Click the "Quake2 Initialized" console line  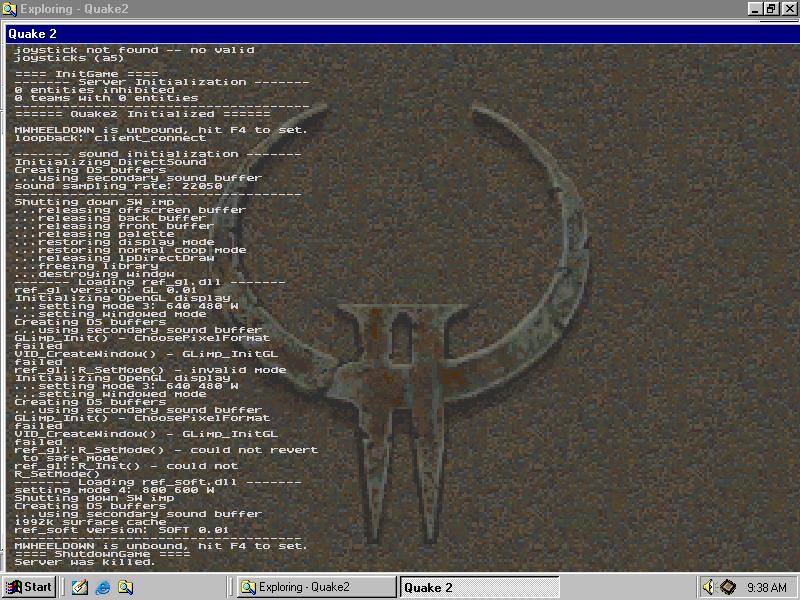142,114
